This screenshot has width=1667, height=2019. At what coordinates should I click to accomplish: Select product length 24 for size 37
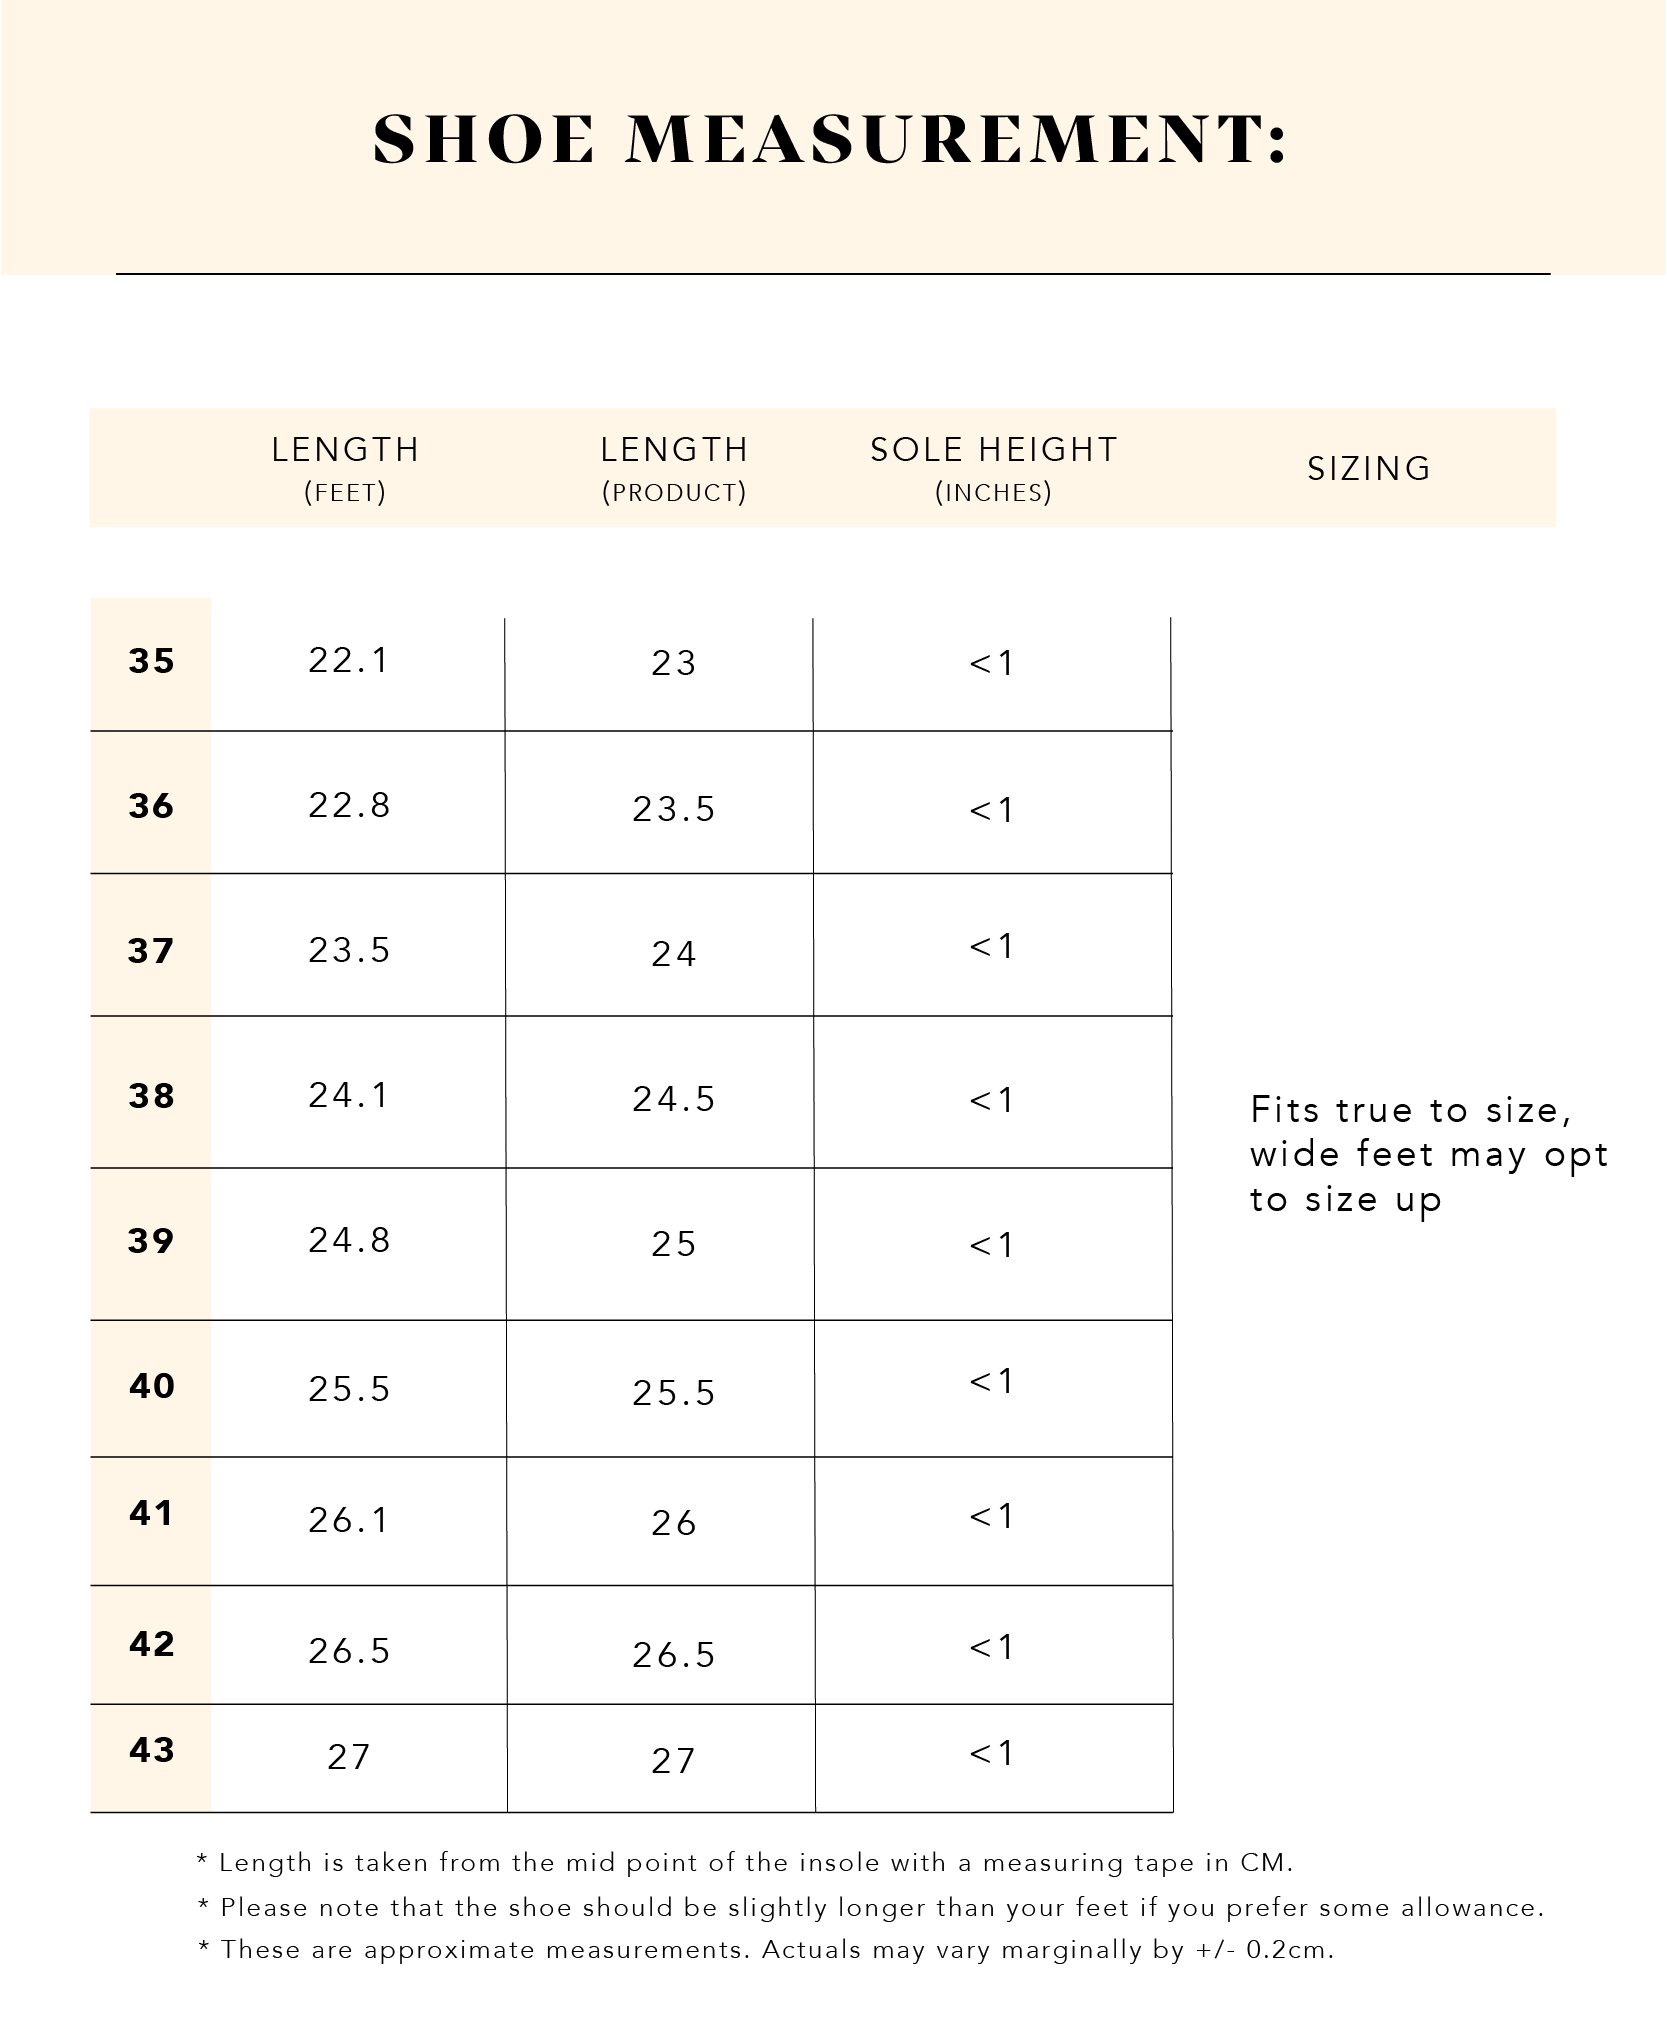673,954
